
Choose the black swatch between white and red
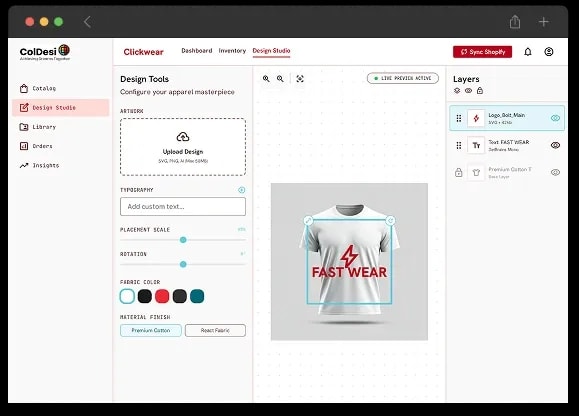click(x=145, y=296)
